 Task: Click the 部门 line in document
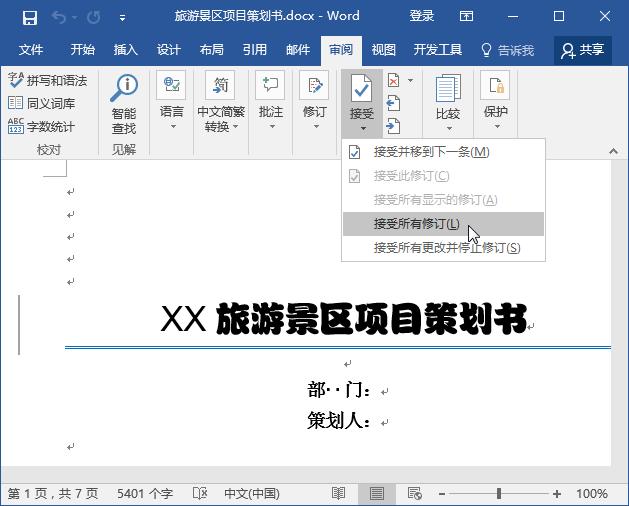tap(339, 390)
